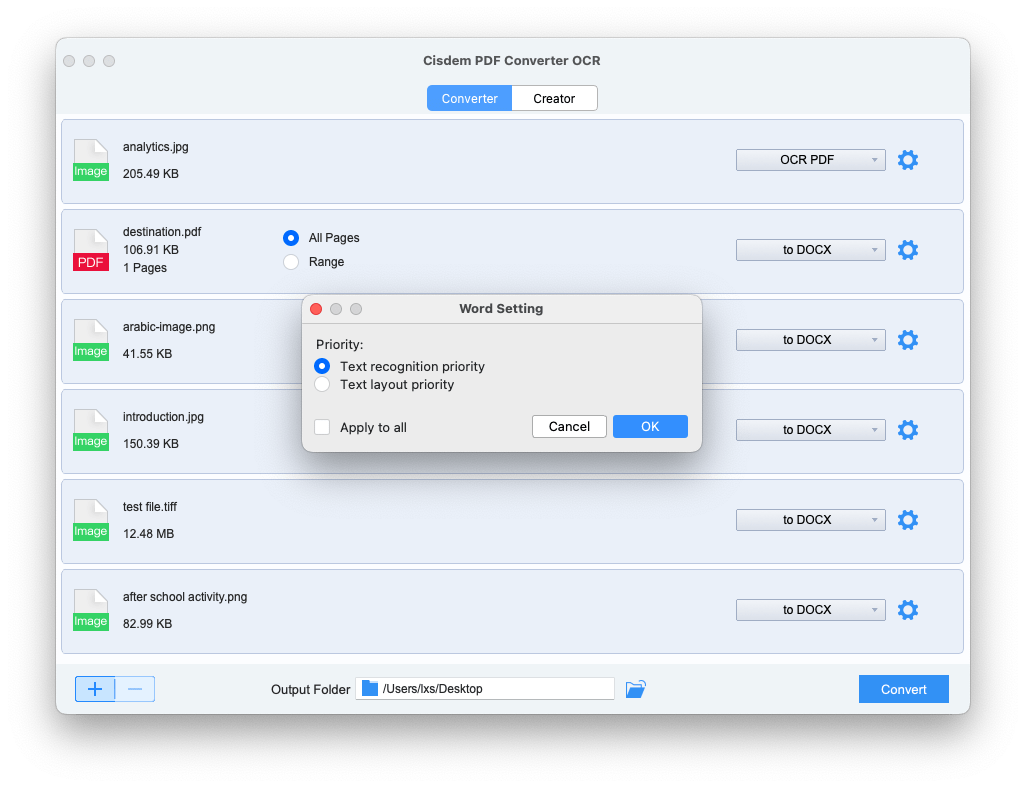Choose the Range page option
The width and height of the screenshot is (1026, 788).
(291, 262)
